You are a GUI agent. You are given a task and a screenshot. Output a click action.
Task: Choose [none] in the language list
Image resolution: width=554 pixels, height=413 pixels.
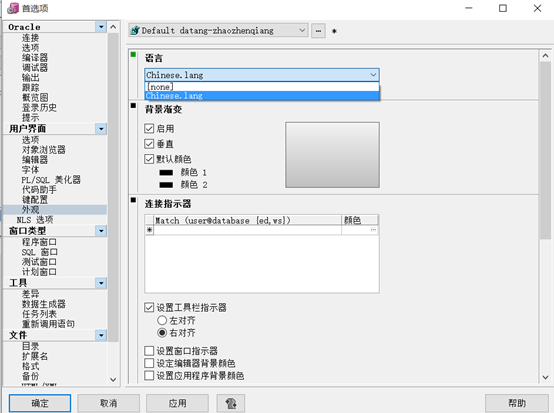pos(262,87)
